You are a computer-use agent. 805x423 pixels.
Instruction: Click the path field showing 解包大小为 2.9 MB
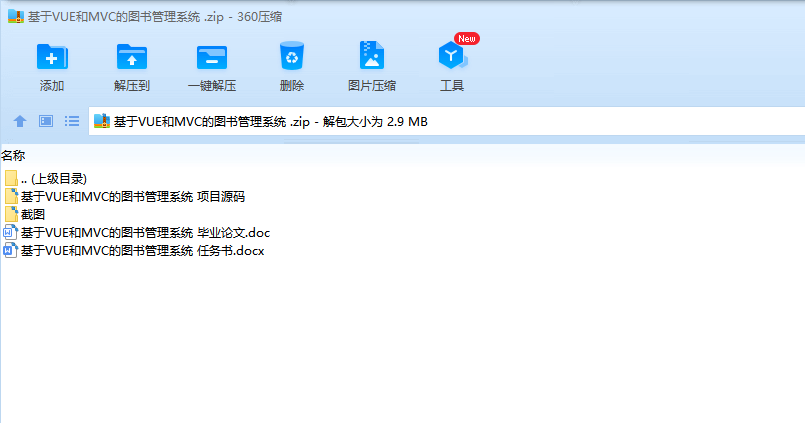pyautogui.click(x=447, y=121)
